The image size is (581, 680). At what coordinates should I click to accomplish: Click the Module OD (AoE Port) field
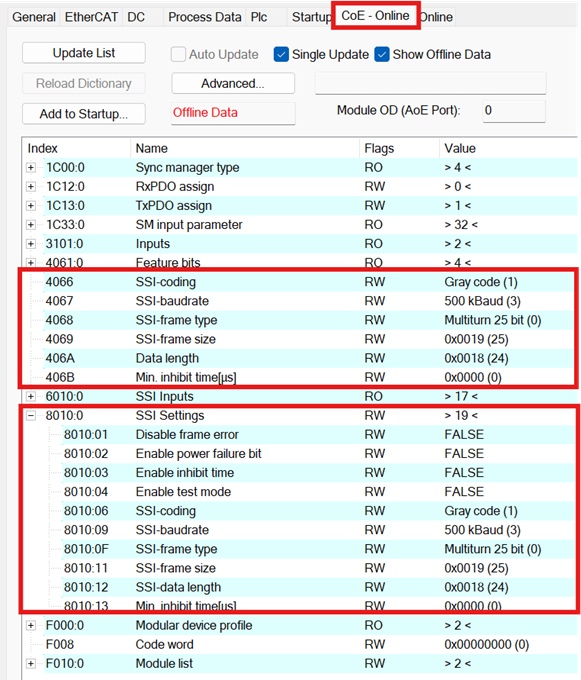coord(514,111)
